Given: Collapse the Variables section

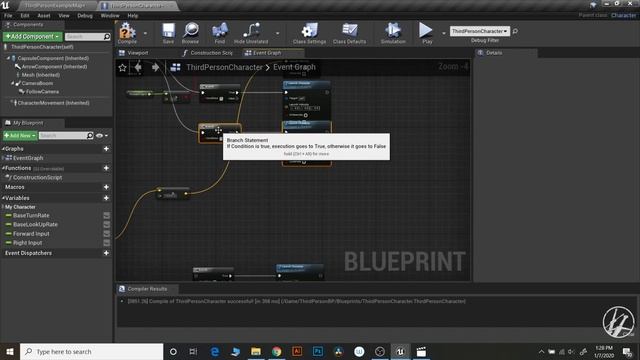Looking at the screenshot, I should click(x=3, y=198).
